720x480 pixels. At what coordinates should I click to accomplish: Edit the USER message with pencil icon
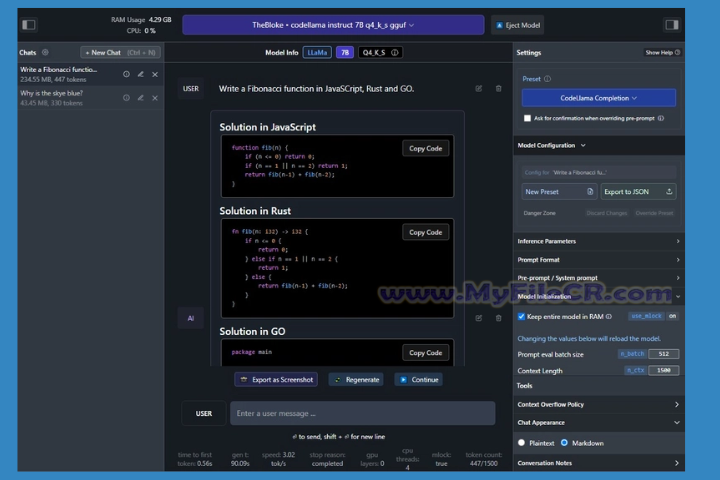click(x=478, y=88)
